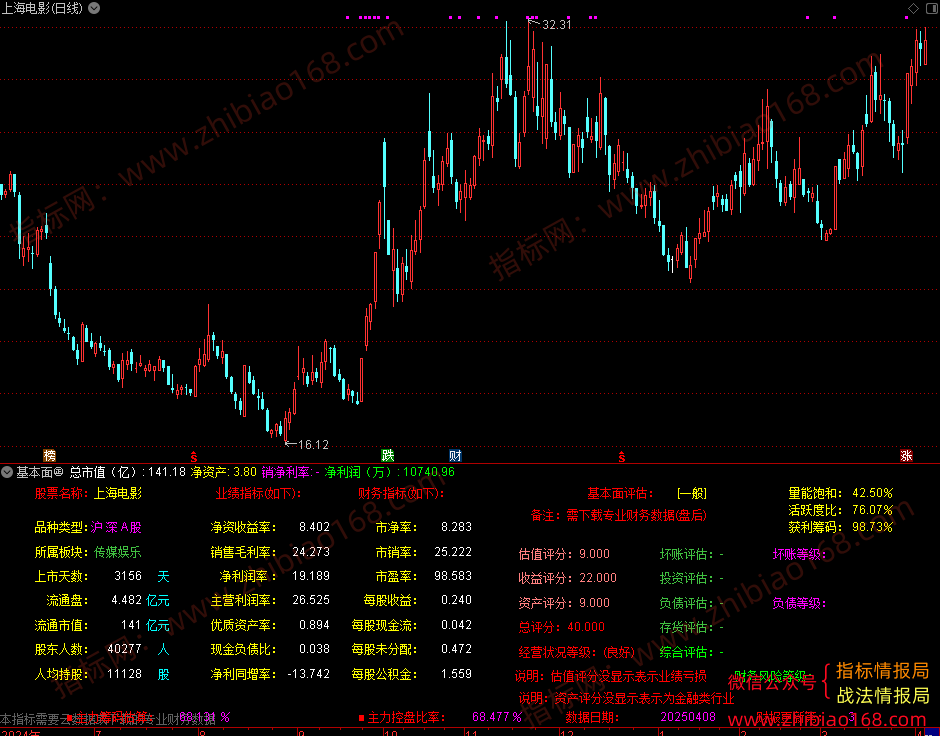Click the 财务指标(如下) heading
940x736 pixels.
point(401,493)
